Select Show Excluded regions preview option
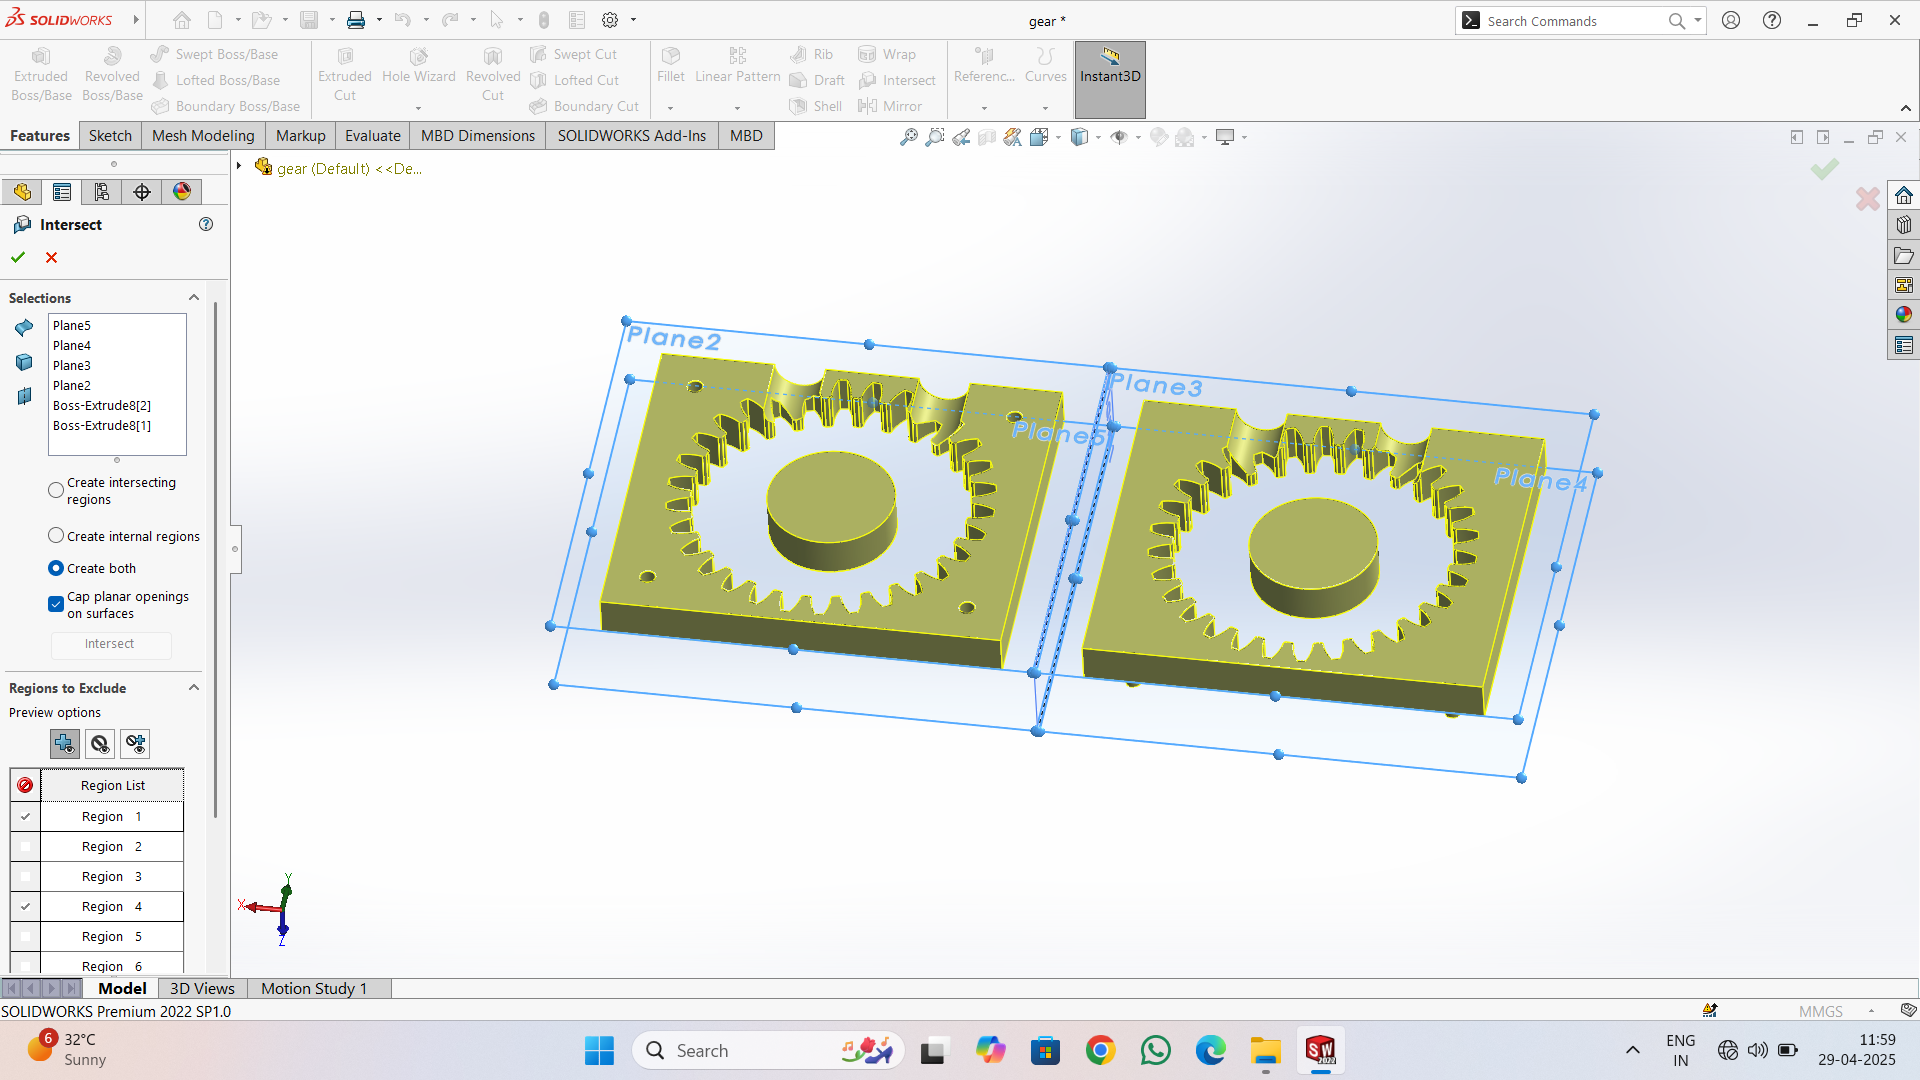Screen dimensions: 1920x1080 pos(100,744)
